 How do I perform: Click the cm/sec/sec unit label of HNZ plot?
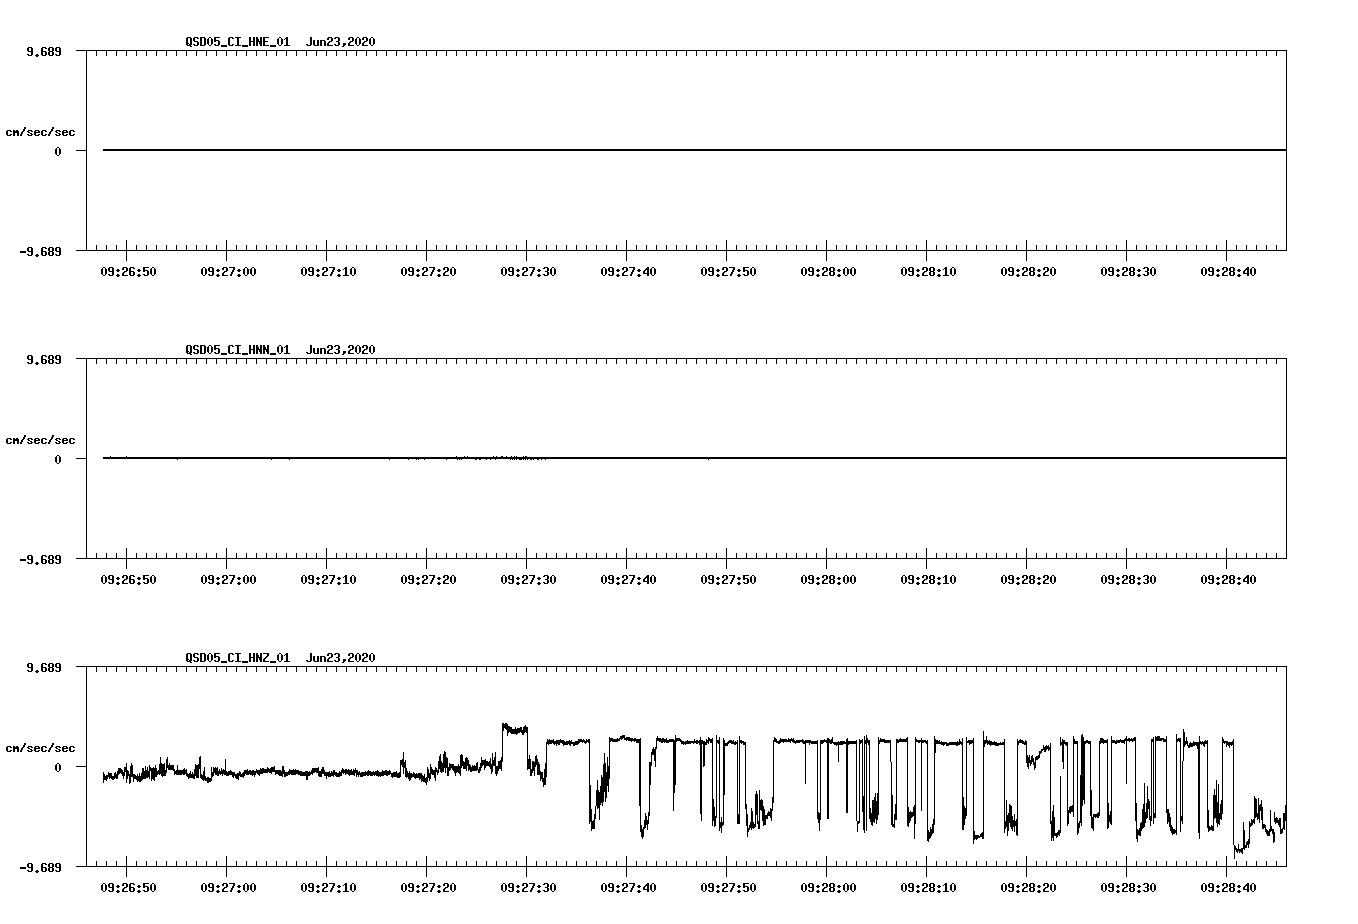pyautogui.click(x=40, y=748)
